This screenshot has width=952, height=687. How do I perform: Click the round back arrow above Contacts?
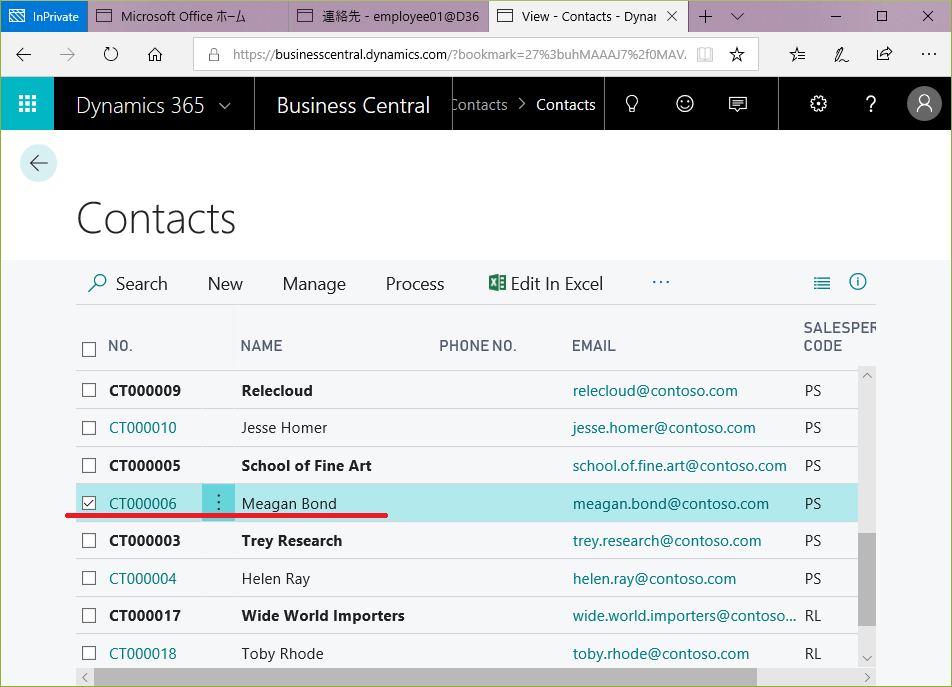pos(38,163)
